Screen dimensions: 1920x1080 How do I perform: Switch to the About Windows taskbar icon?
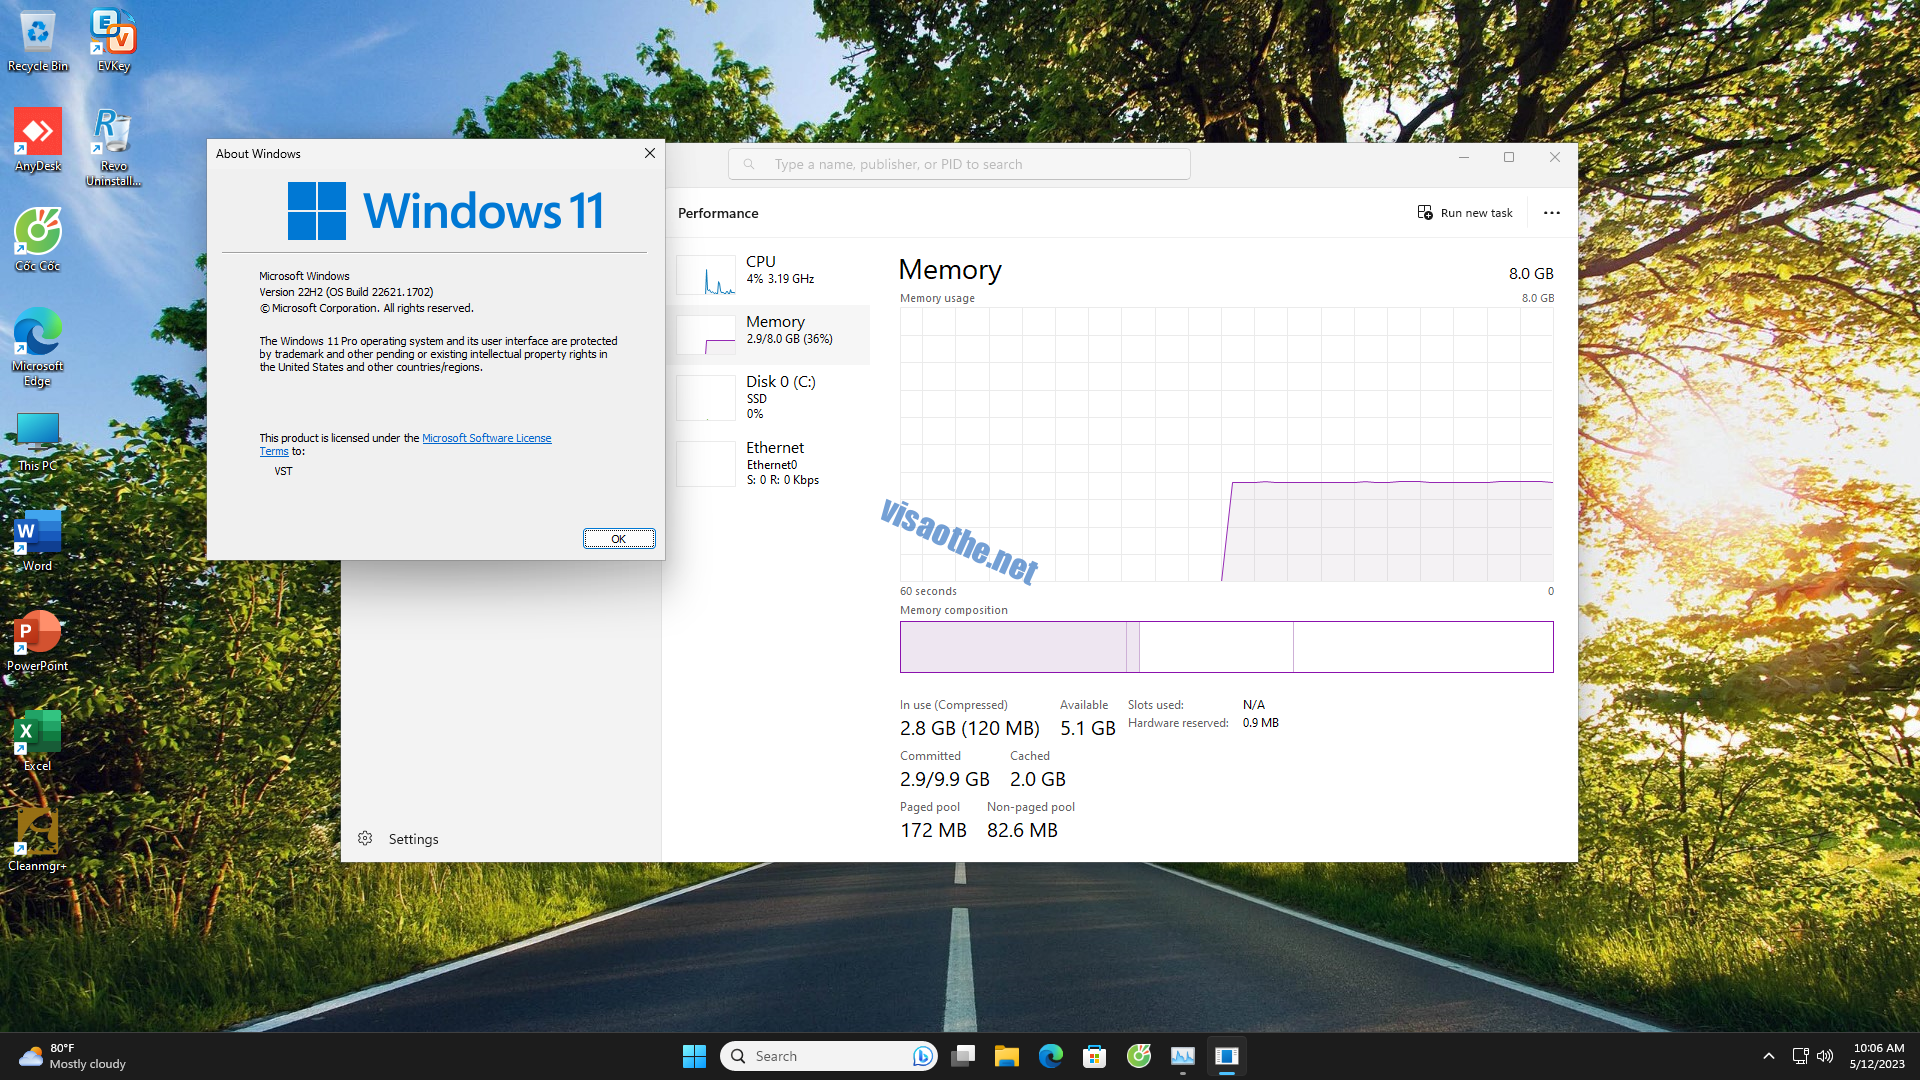[x=1227, y=1056]
